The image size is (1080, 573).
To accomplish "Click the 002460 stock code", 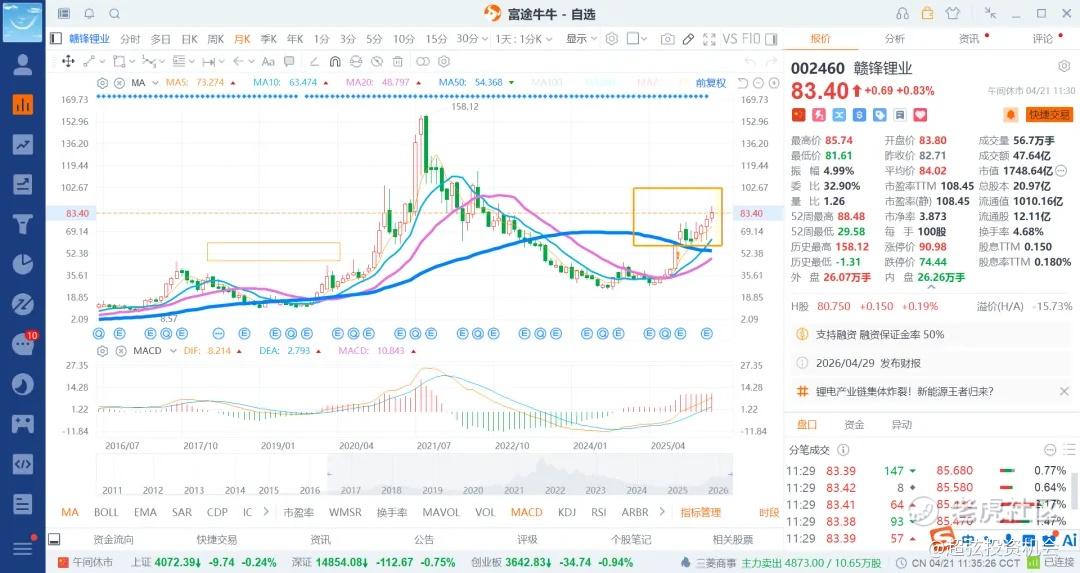I will click(818, 68).
